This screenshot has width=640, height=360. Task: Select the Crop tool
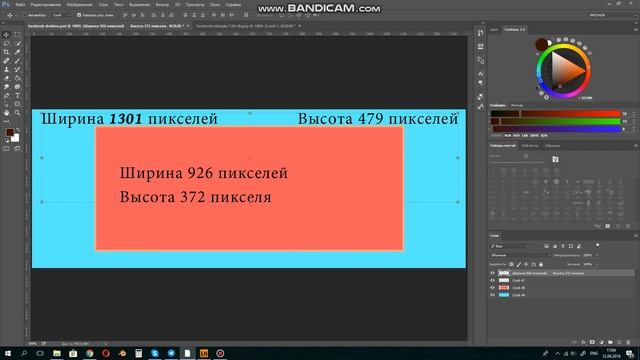(6, 52)
